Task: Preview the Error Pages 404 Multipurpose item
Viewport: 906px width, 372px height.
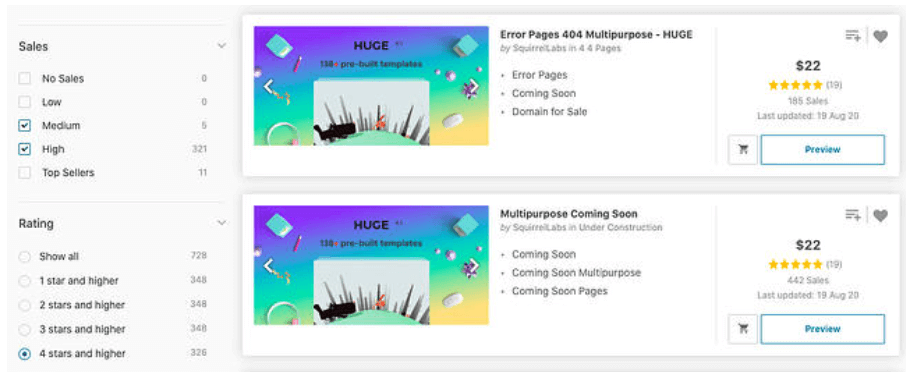Action: click(822, 150)
